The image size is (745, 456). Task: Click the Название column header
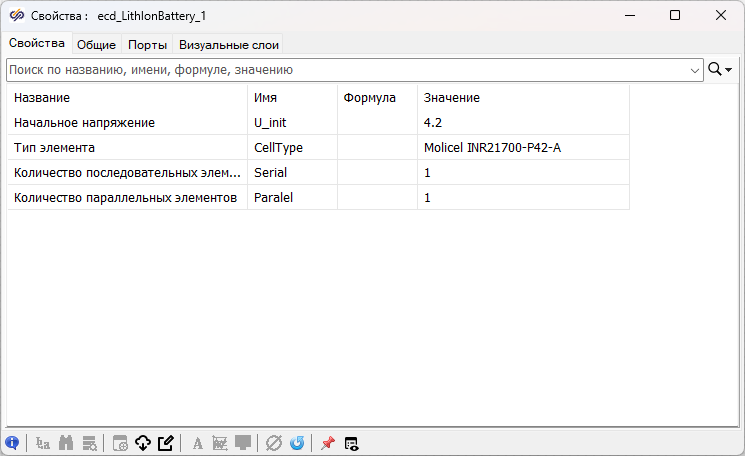42,97
